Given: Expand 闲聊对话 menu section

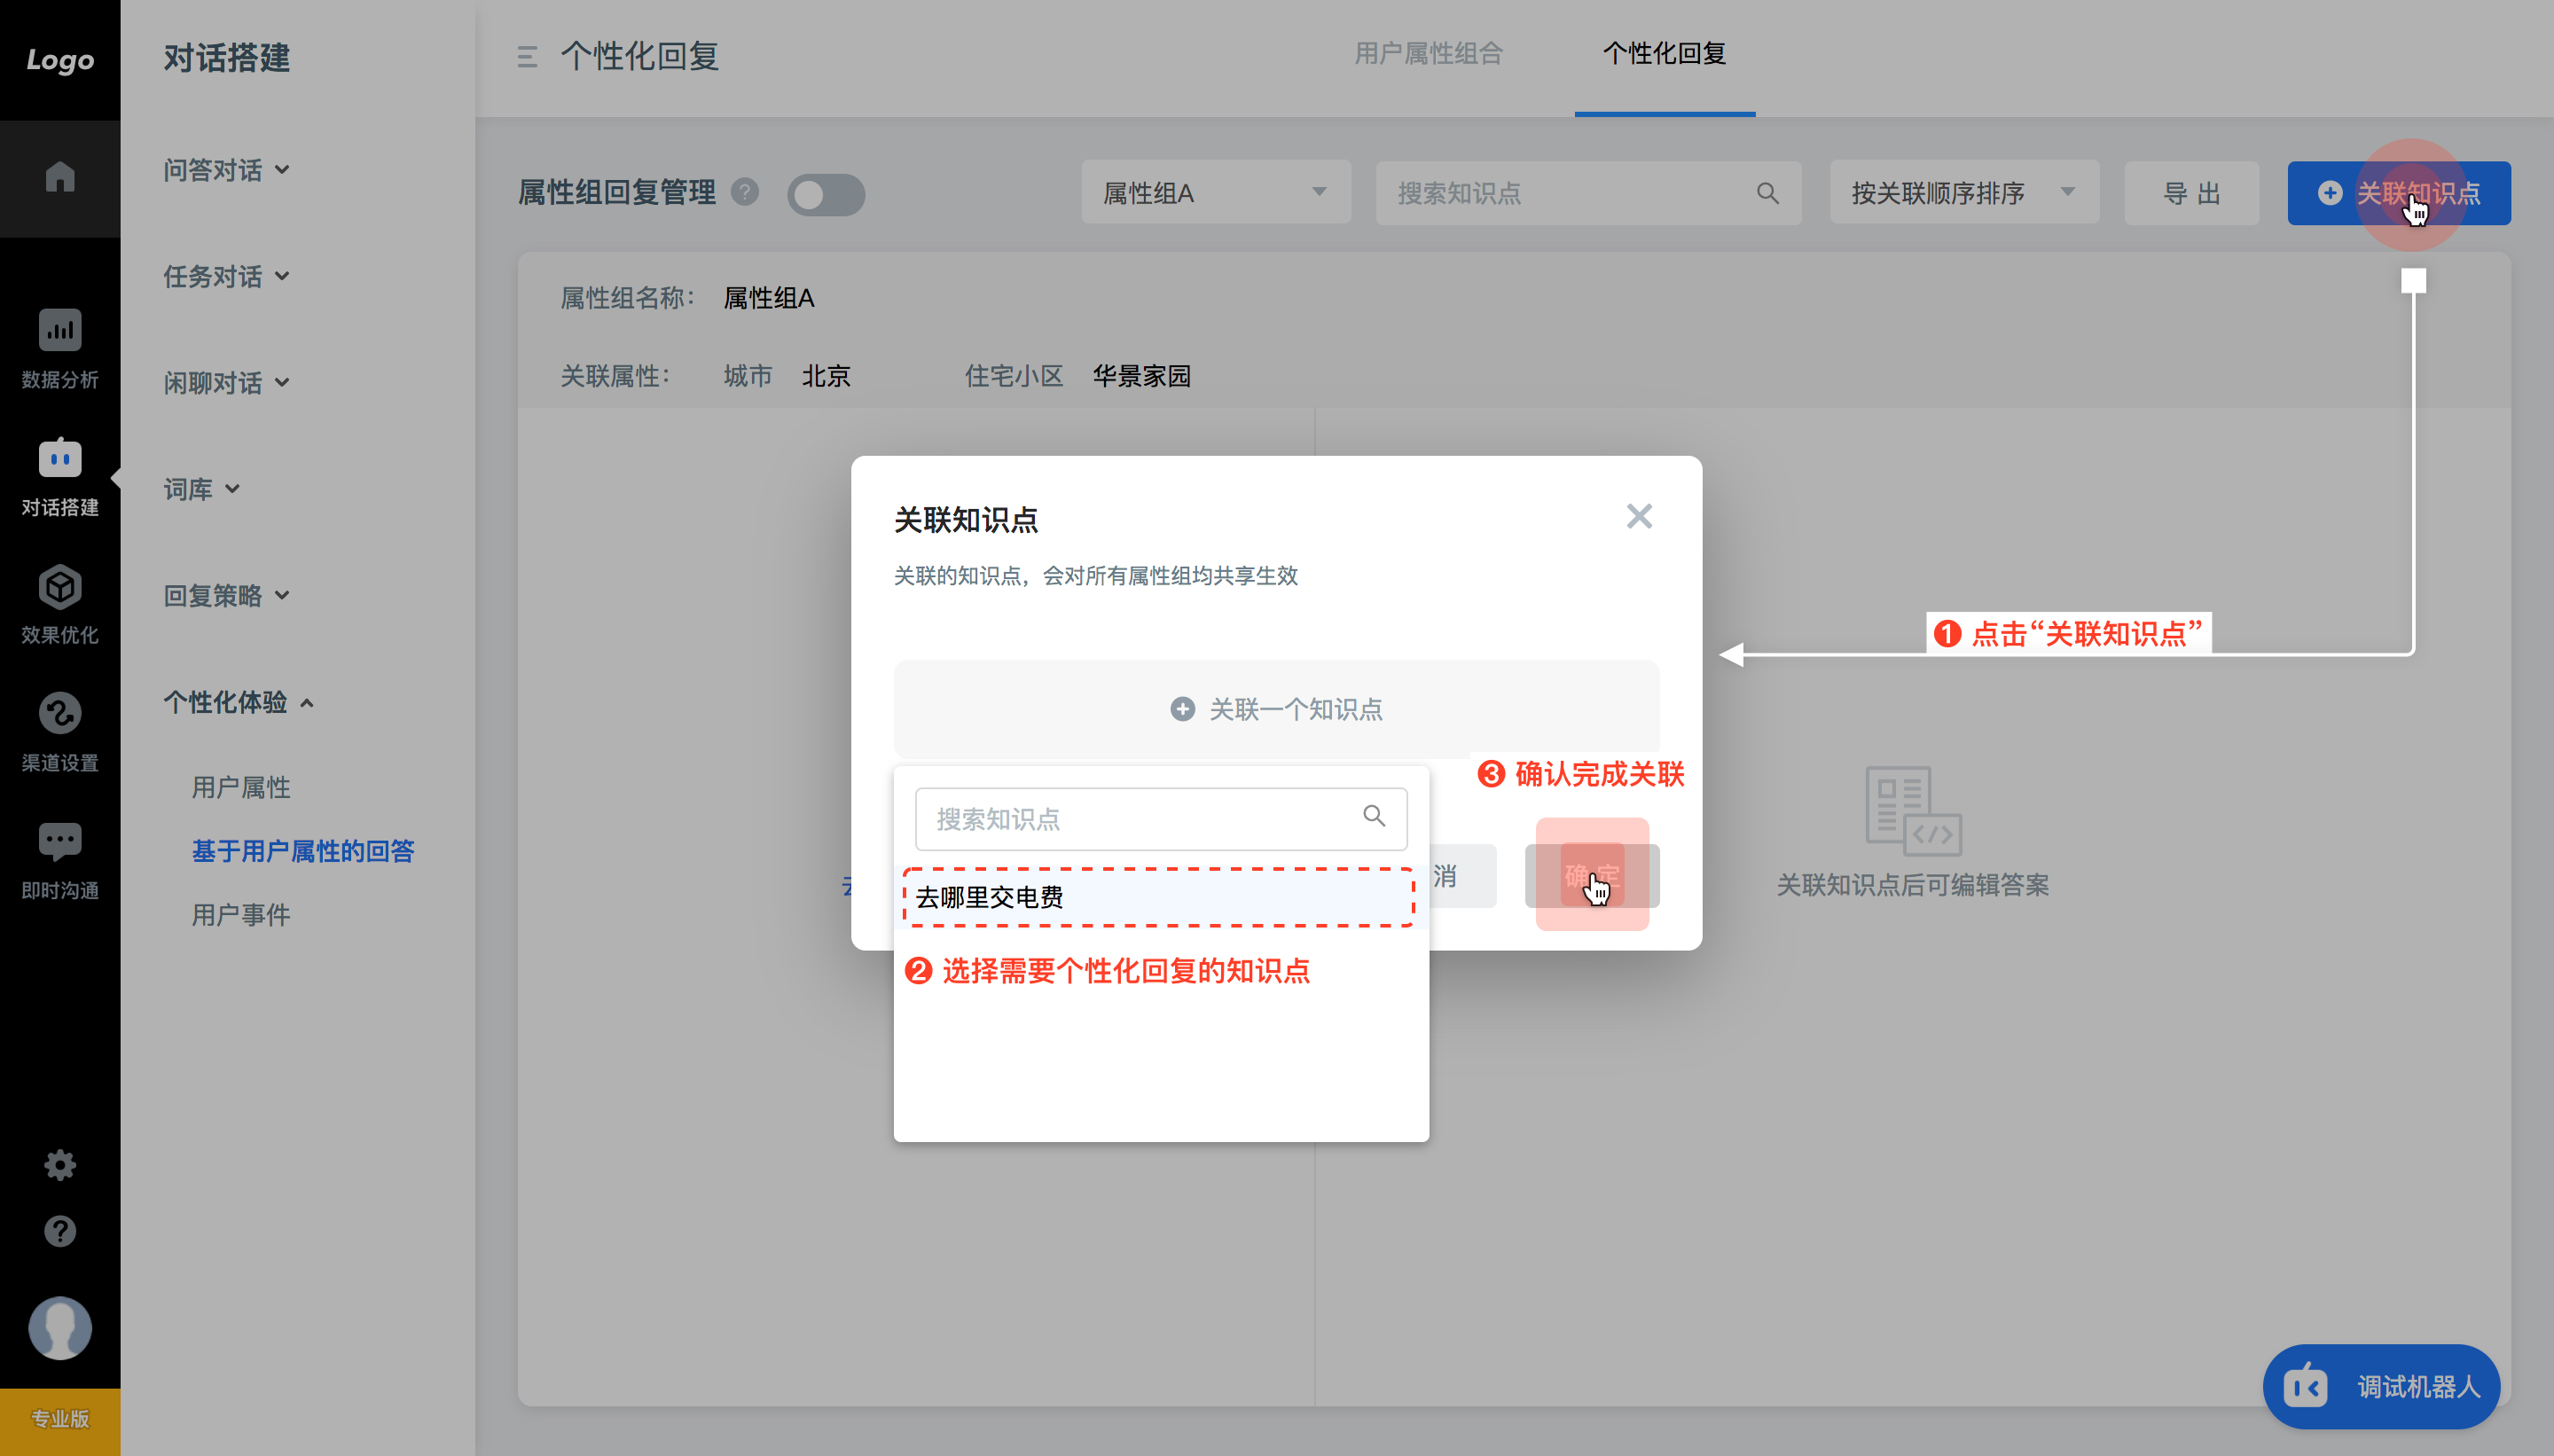Looking at the screenshot, I should [x=226, y=383].
